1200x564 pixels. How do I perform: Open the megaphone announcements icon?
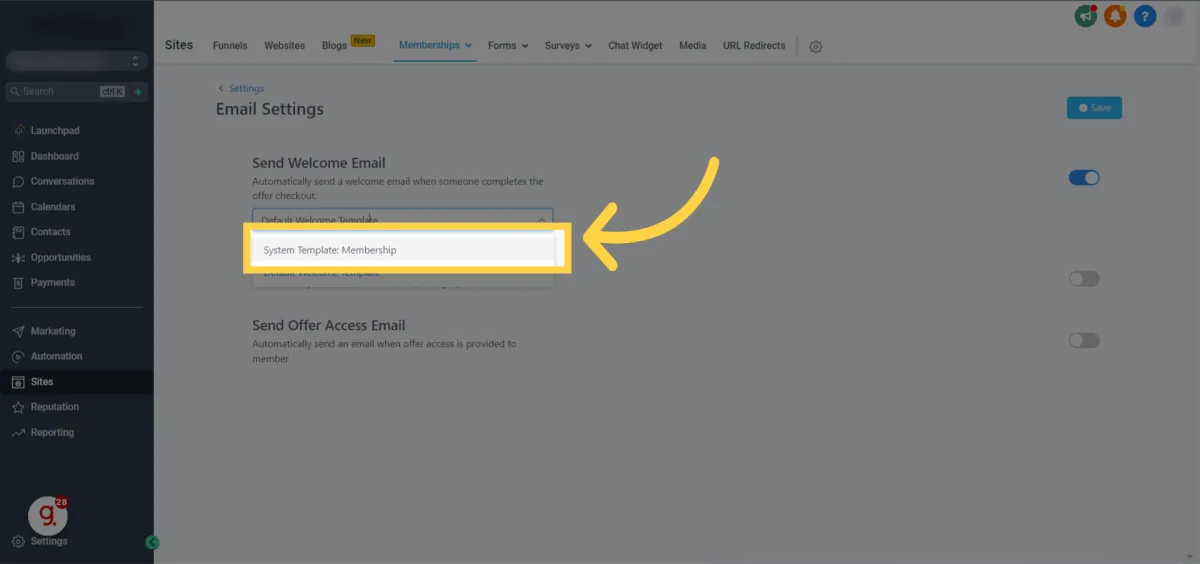[1085, 16]
